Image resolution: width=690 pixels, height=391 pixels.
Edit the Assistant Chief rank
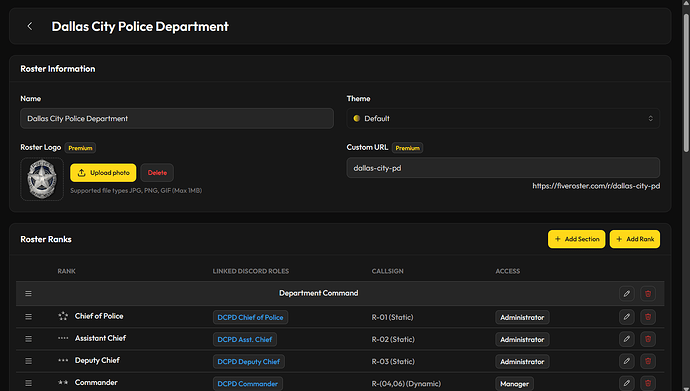(627, 339)
